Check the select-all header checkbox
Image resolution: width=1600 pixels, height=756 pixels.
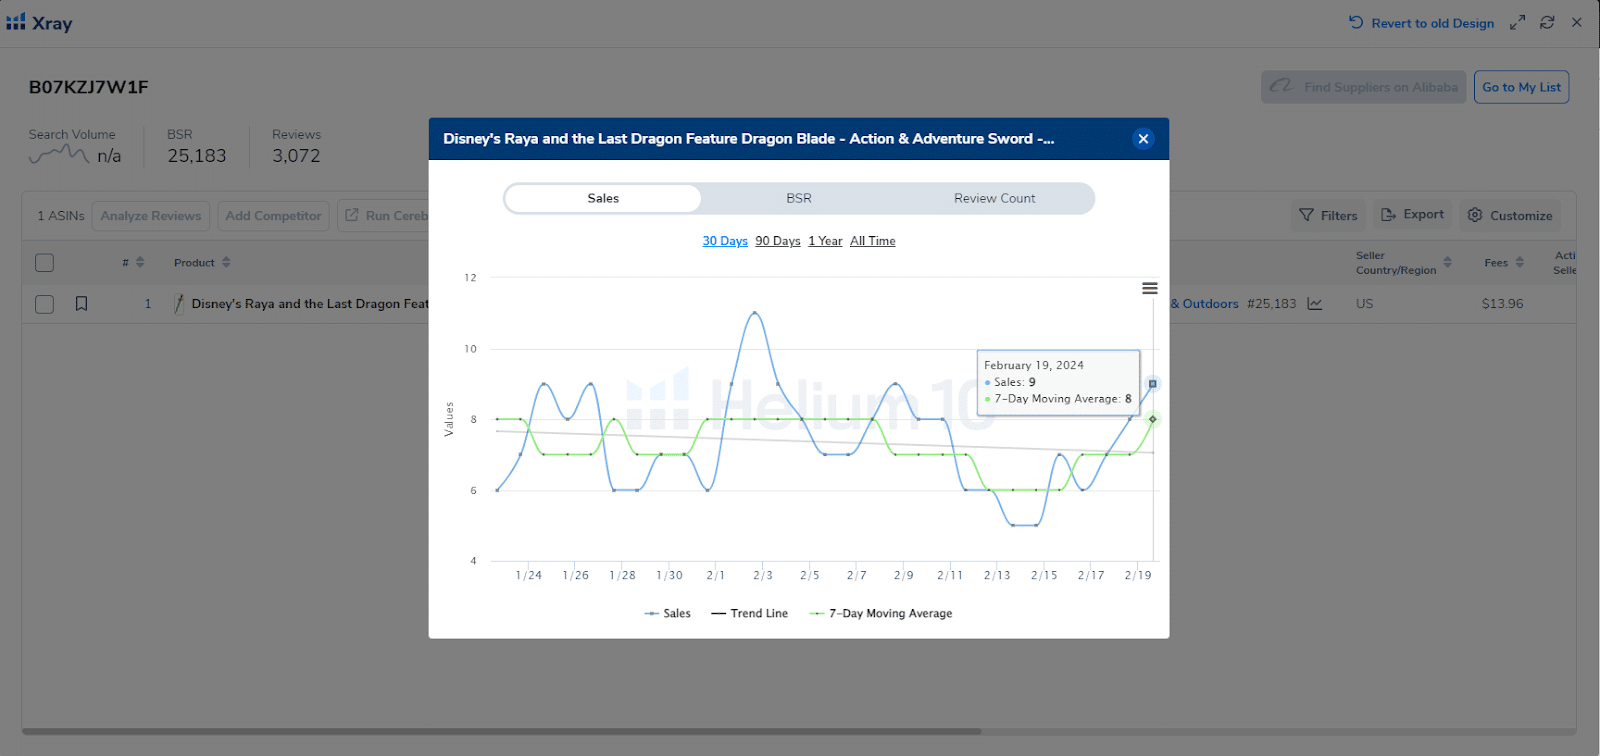tap(44, 263)
